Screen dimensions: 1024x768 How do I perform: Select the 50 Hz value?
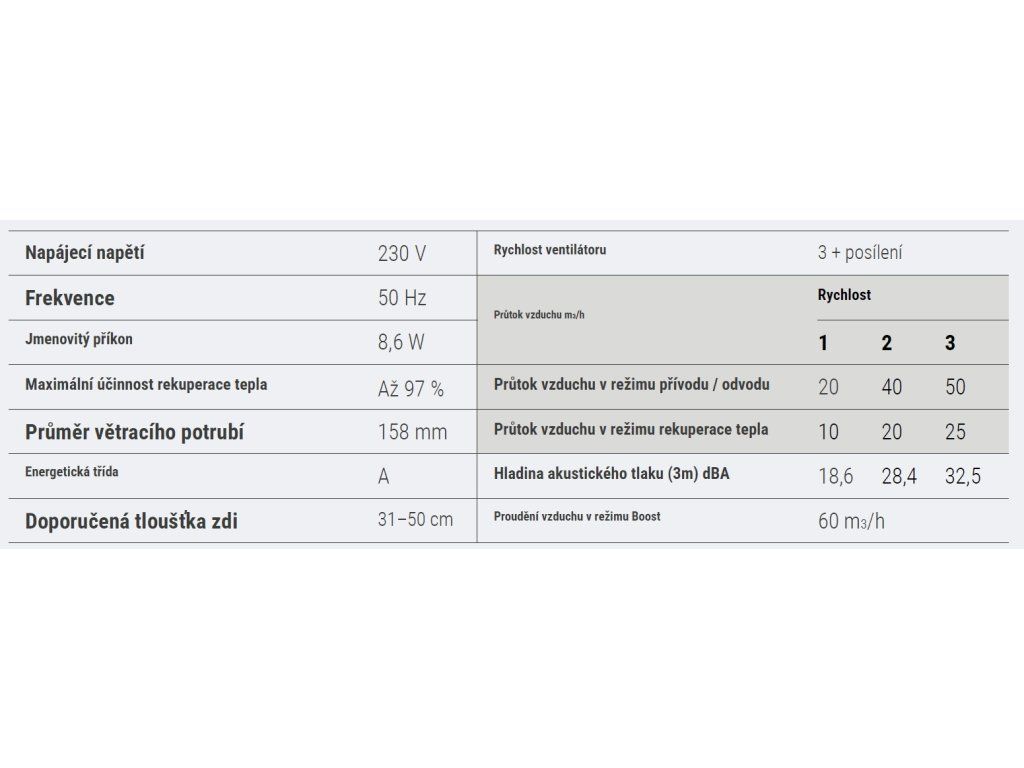click(x=401, y=298)
